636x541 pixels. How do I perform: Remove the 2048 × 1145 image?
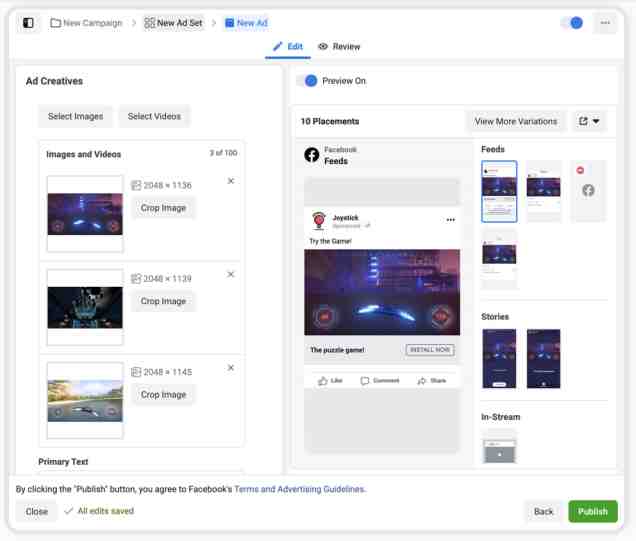[231, 368]
